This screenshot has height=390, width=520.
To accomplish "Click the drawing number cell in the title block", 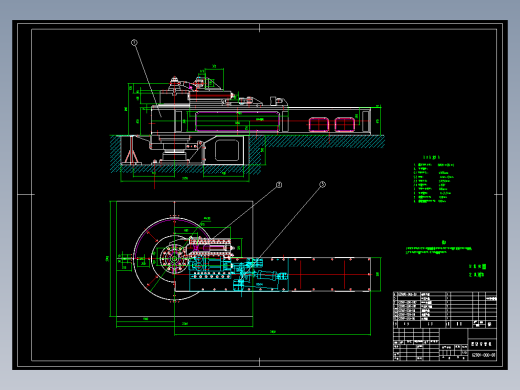I will (x=483, y=355).
